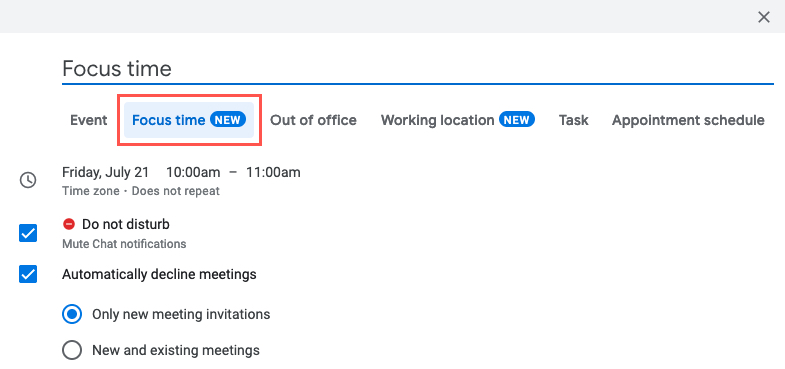Click the clock icon beside the date

pyautogui.click(x=28, y=180)
